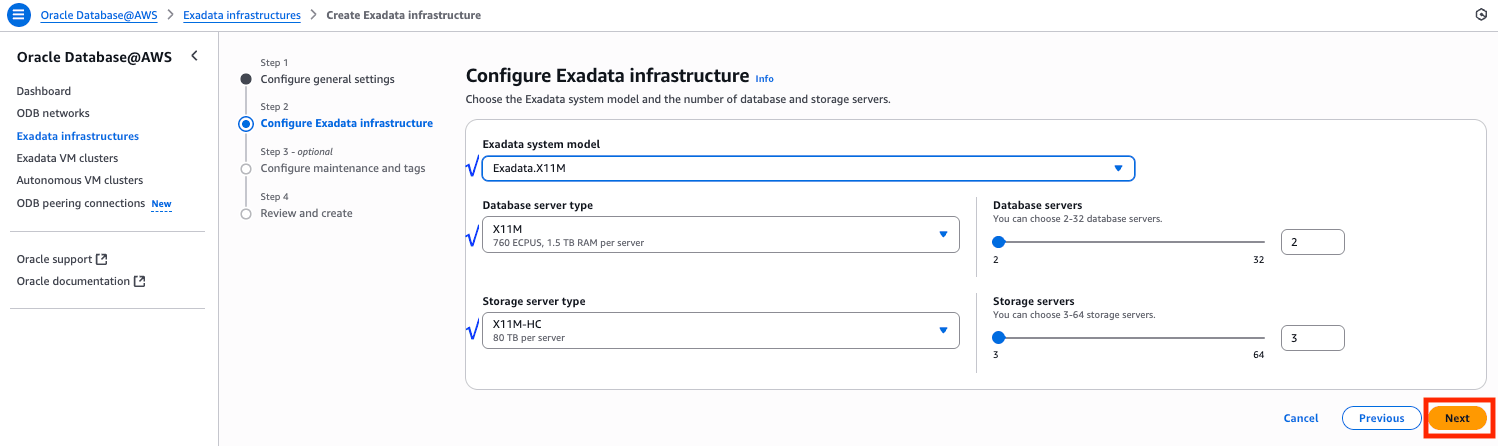The image size is (1498, 446).
Task: Click the Previous button
Action: pyautogui.click(x=1381, y=418)
